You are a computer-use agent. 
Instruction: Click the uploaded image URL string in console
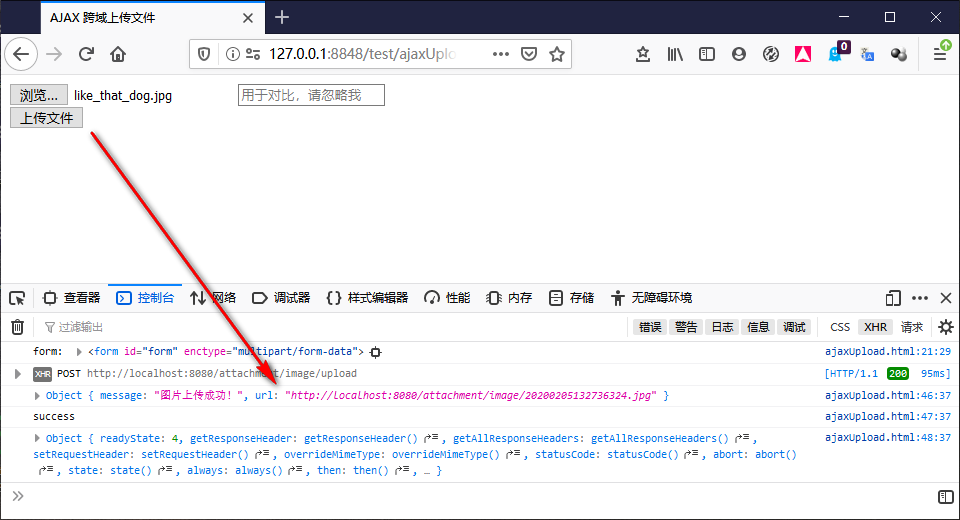coord(471,396)
